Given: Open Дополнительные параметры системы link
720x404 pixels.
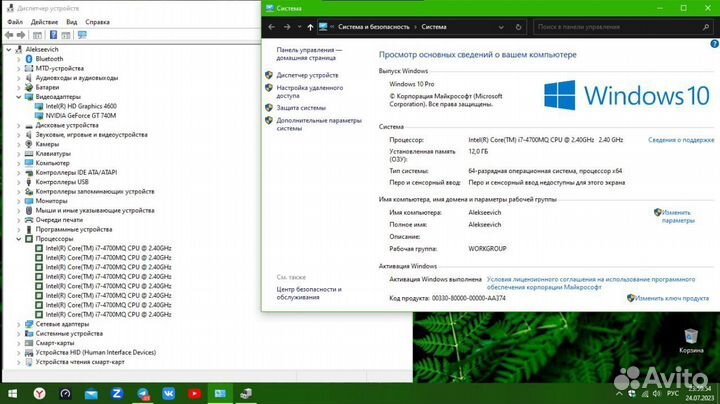Looking at the screenshot, I should [319, 124].
